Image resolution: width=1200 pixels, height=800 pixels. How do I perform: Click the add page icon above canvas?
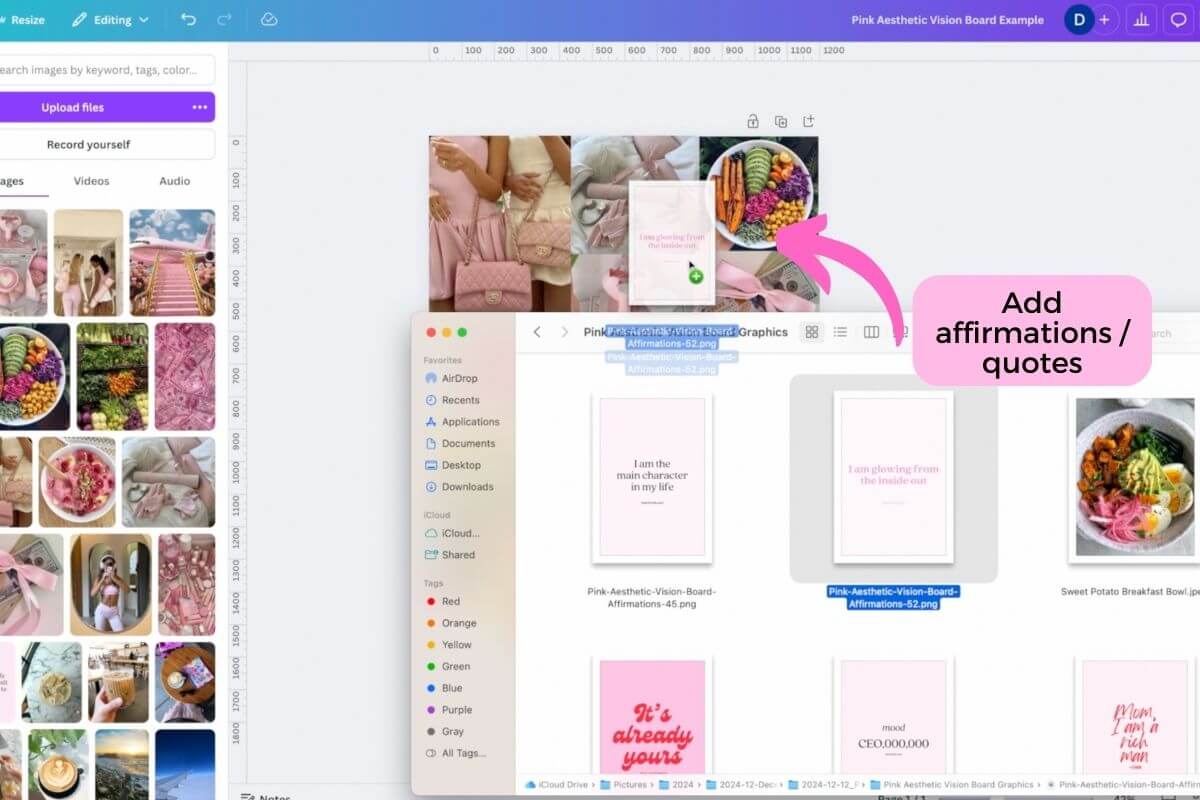pyautogui.click(x=809, y=121)
